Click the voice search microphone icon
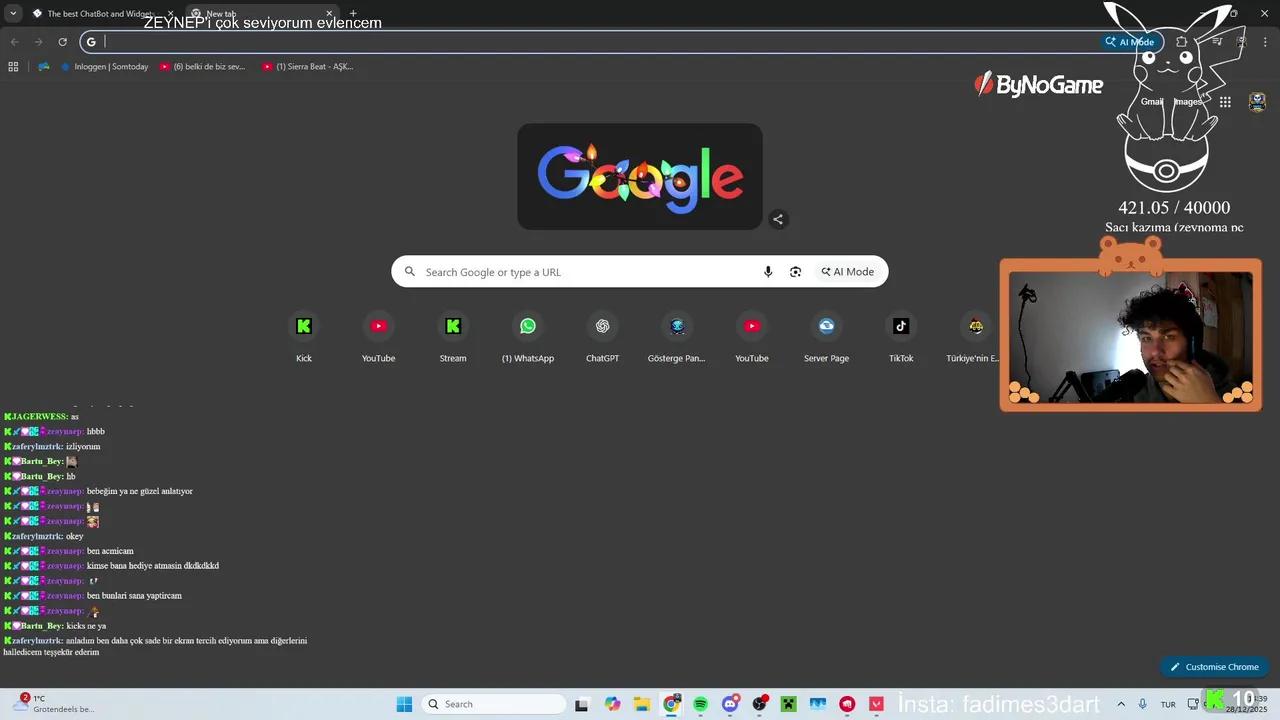The height and width of the screenshot is (720, 1280). pyautogui.click(x=768, y=272)
